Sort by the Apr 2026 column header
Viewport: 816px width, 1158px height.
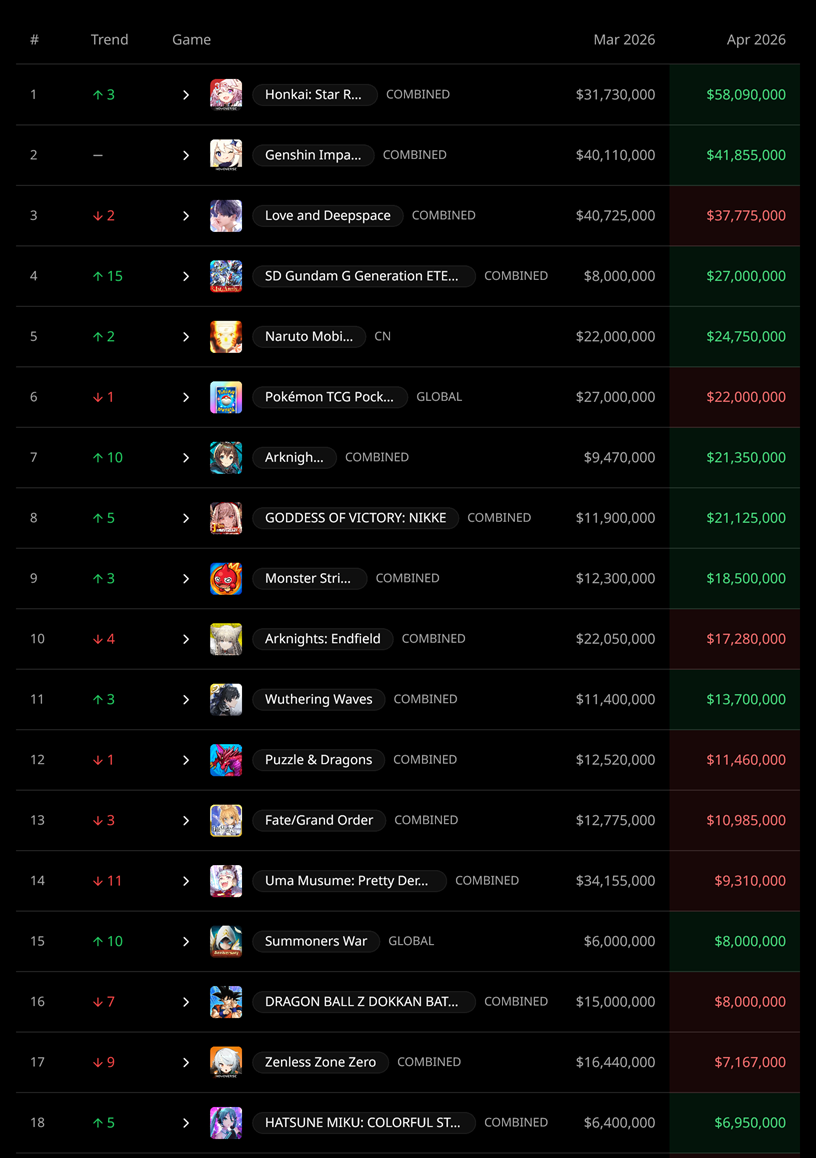click(x=755, y=40)
